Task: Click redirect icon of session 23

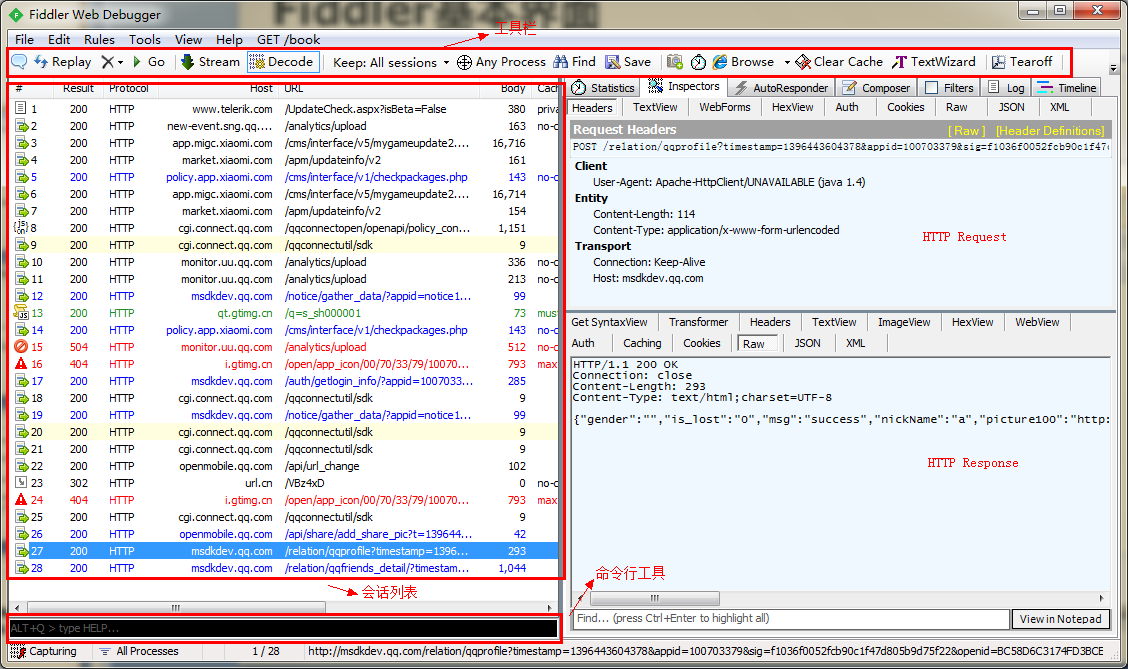Action: coord(21,483)
